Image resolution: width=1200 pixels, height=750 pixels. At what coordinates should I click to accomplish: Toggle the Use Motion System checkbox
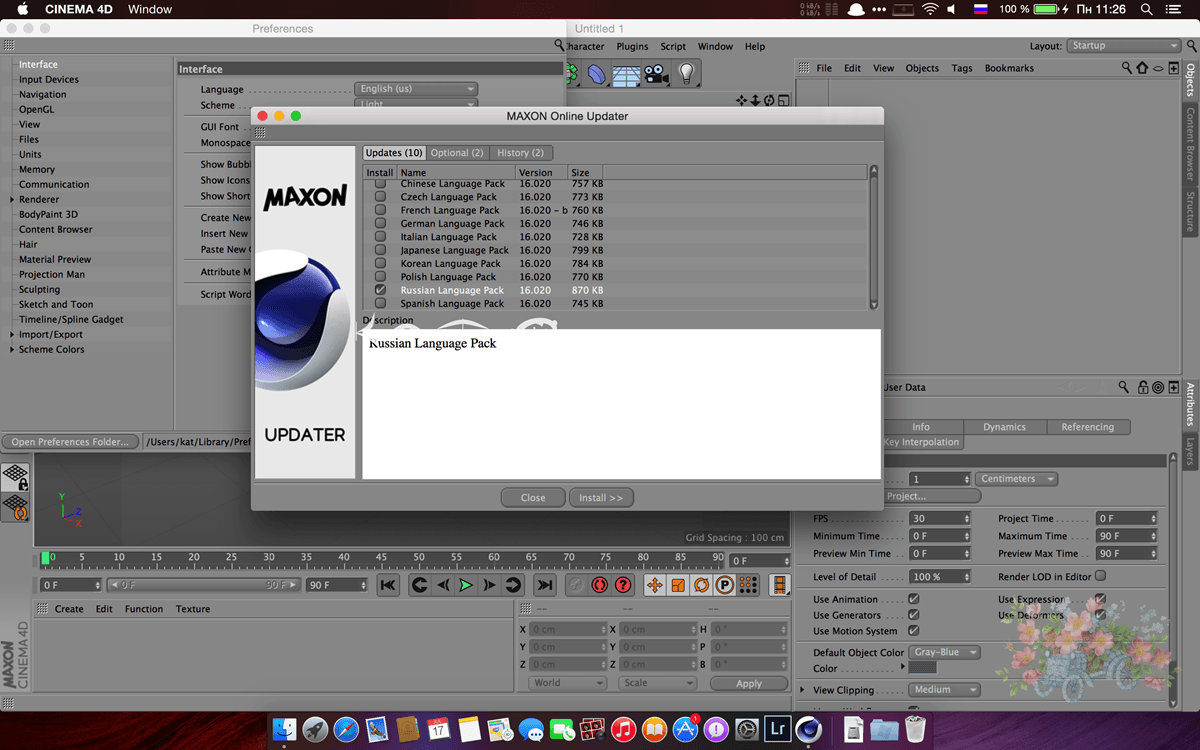[913, 631]
